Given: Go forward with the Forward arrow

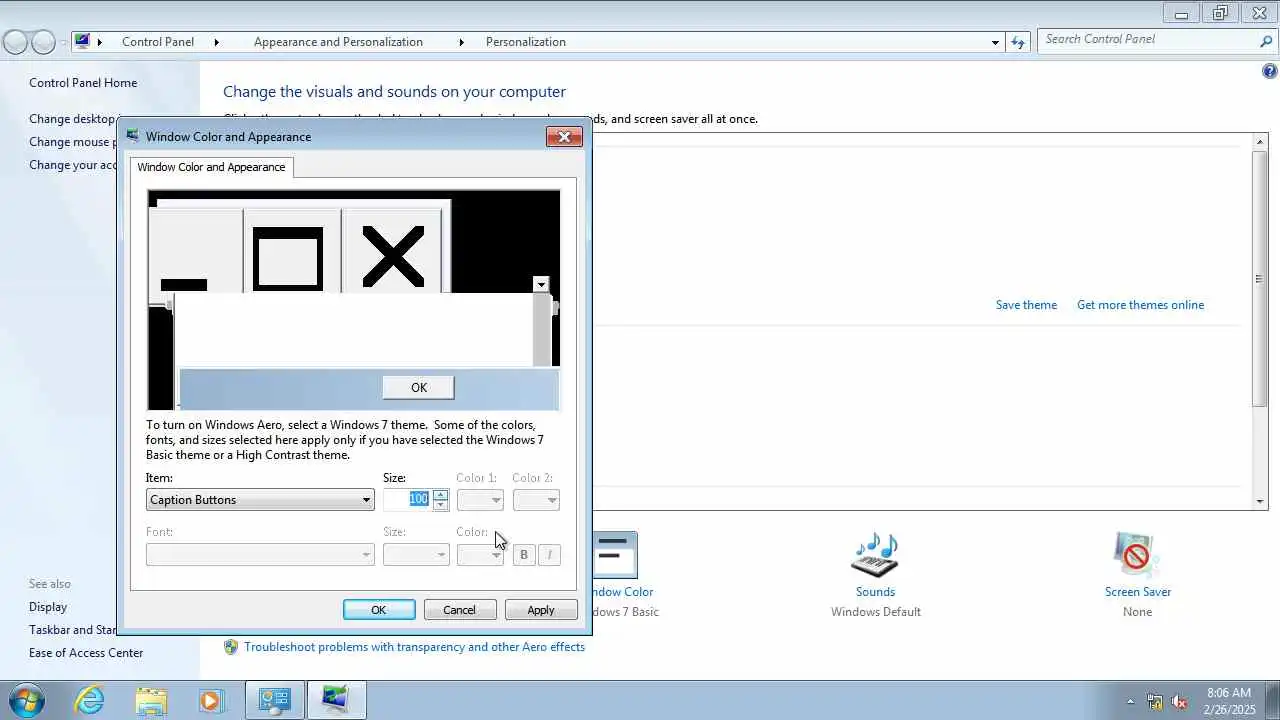Looking at the screenshot, I should point(43,42).
